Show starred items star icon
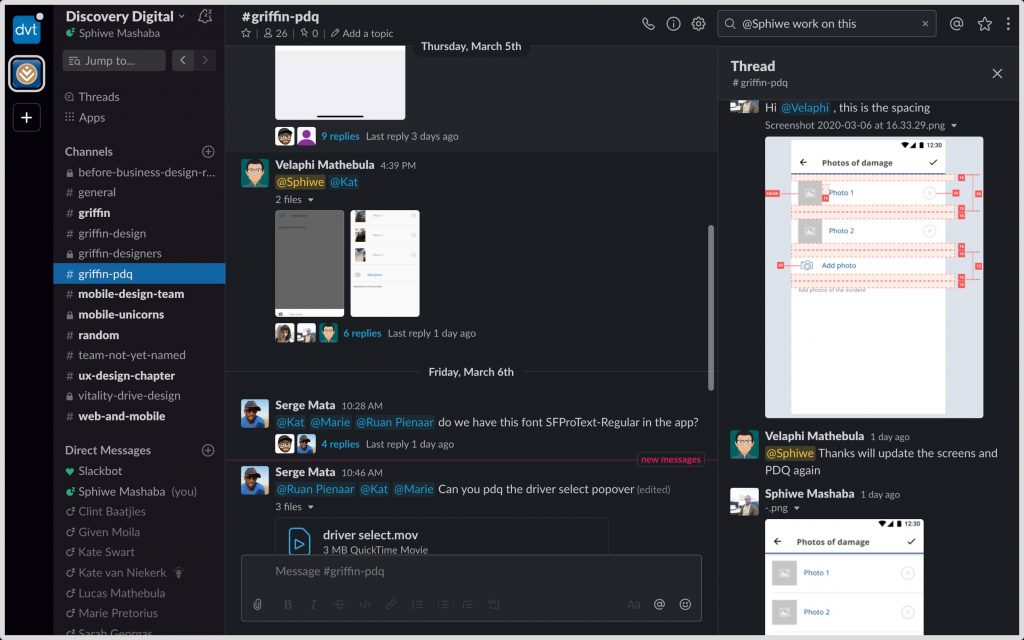 click(x=985, y=24)
